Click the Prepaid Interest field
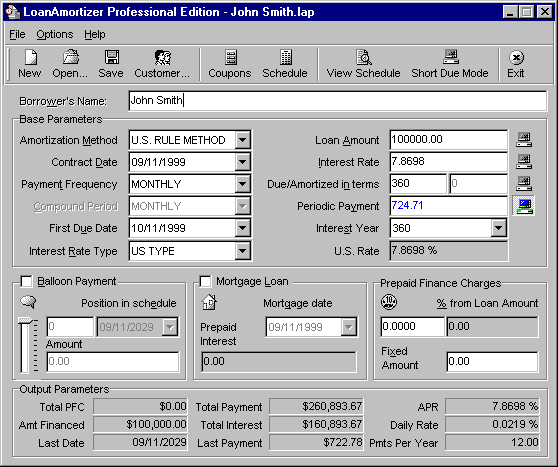 coord(279,362)
